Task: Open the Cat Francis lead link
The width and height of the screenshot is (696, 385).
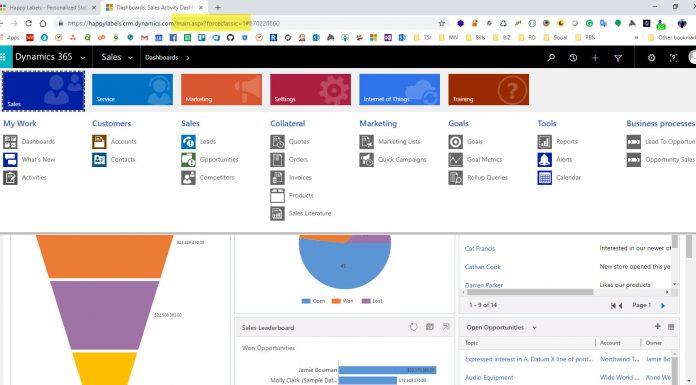Action: coord(480,249)
